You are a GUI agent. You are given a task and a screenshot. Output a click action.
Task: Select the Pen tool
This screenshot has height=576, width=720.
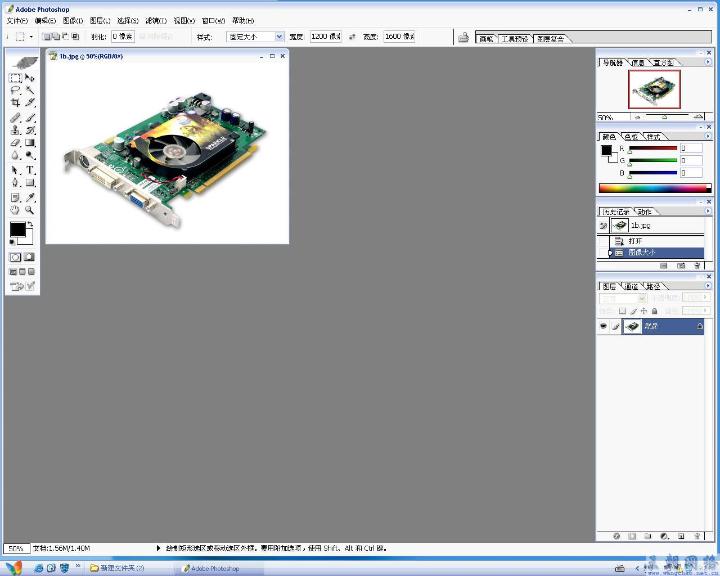pos(15,183)
